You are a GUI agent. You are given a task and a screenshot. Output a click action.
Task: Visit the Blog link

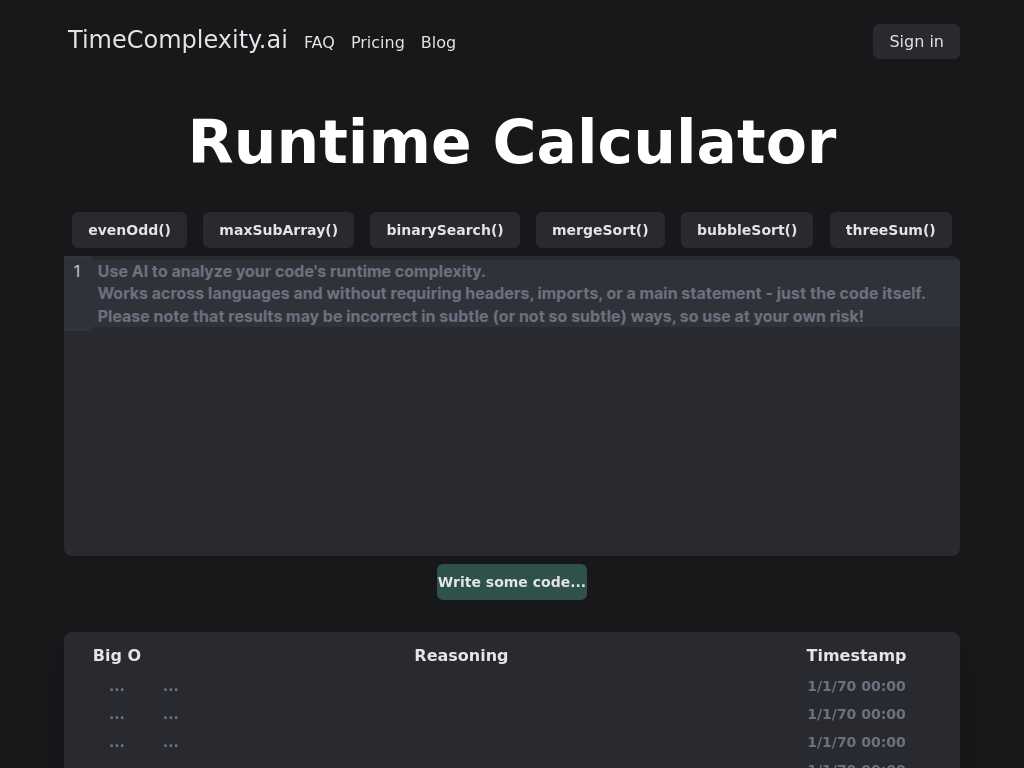point(438,42)
